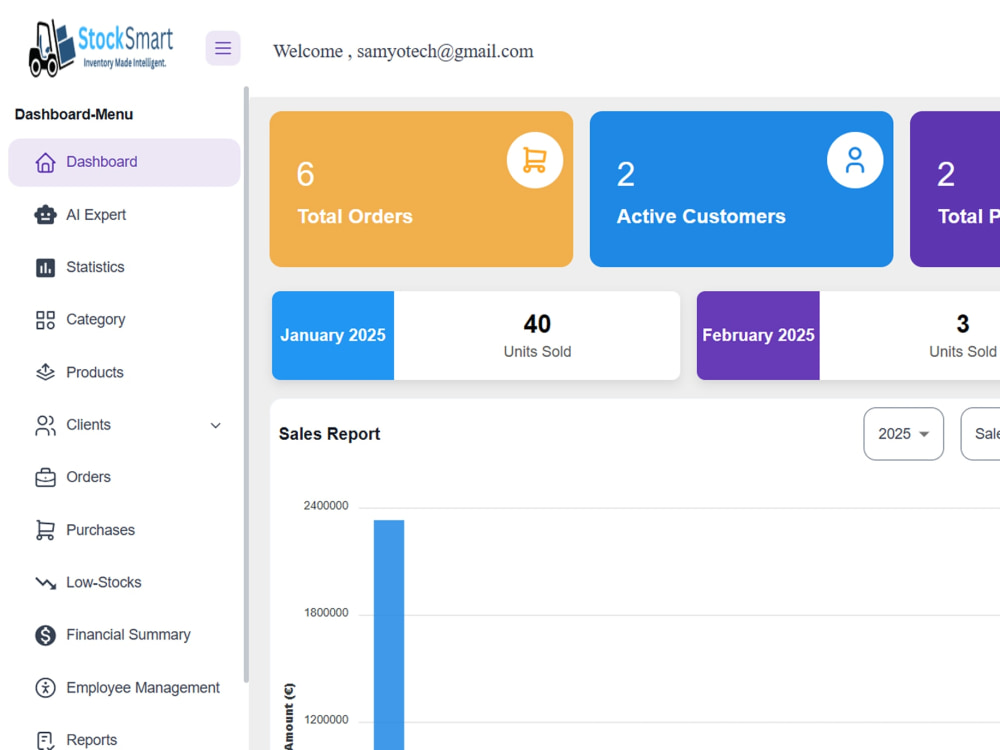Click the Clients people icon
The image size is (1000, 750).
(45, 425)
